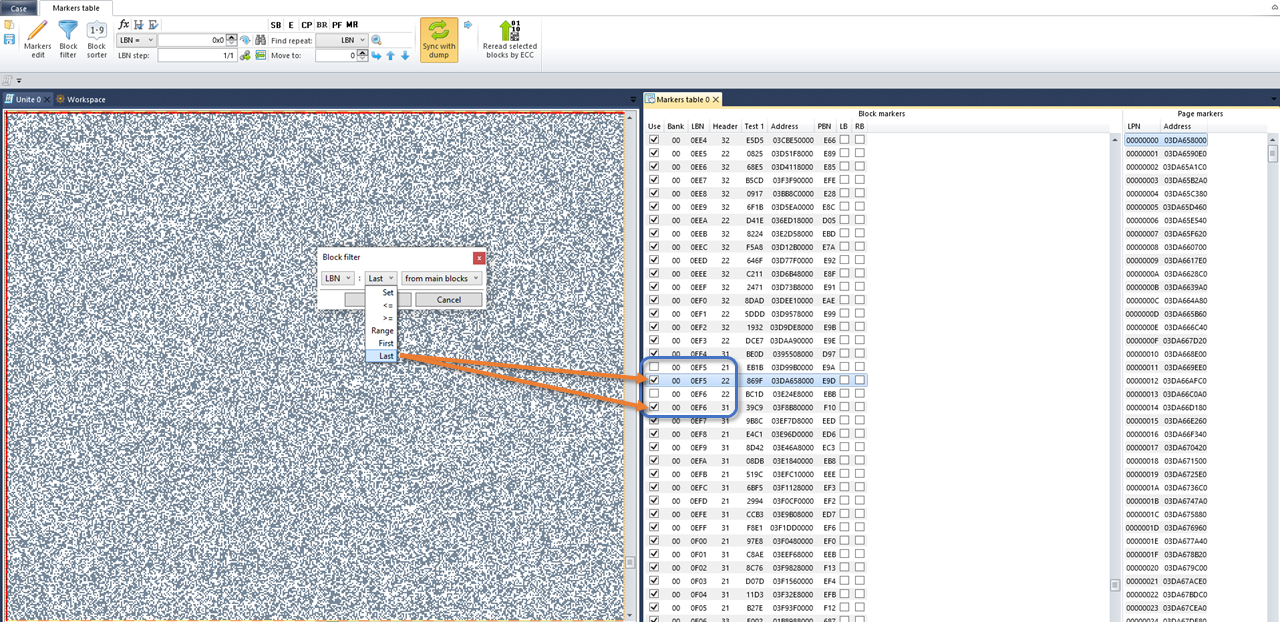Open quick access toolbar customize arrow
This screenshot has height=625, width=1280.
[18, 80]
